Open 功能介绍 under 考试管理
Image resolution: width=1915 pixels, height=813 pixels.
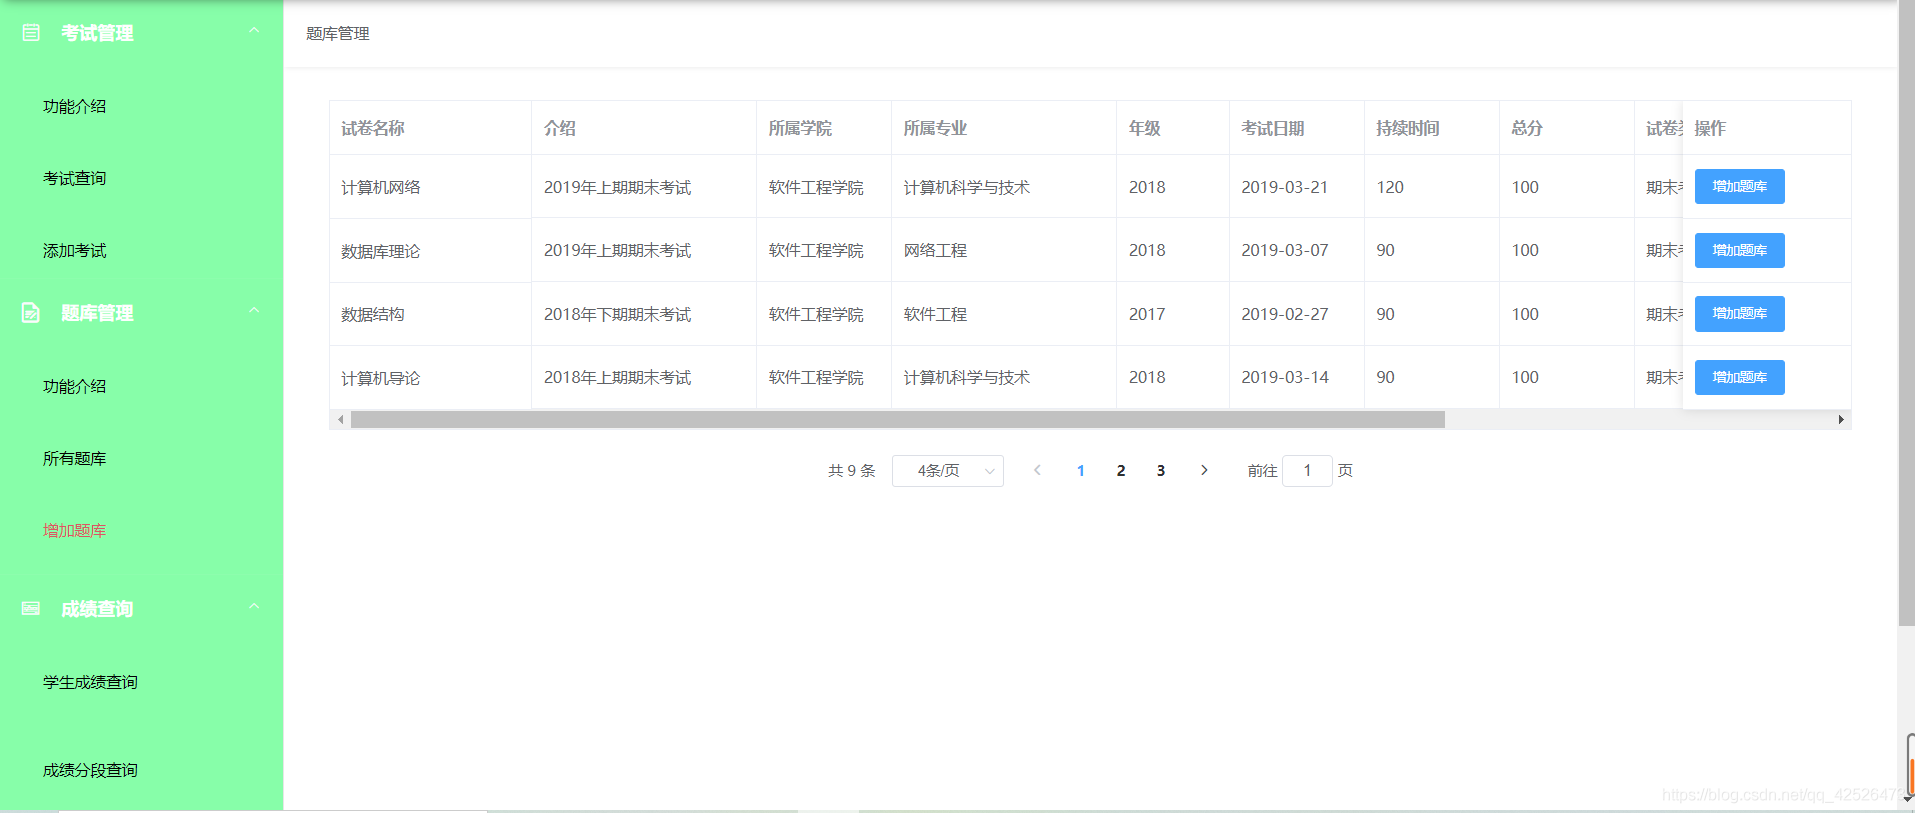pyautogui.click(x=74, y=106)
